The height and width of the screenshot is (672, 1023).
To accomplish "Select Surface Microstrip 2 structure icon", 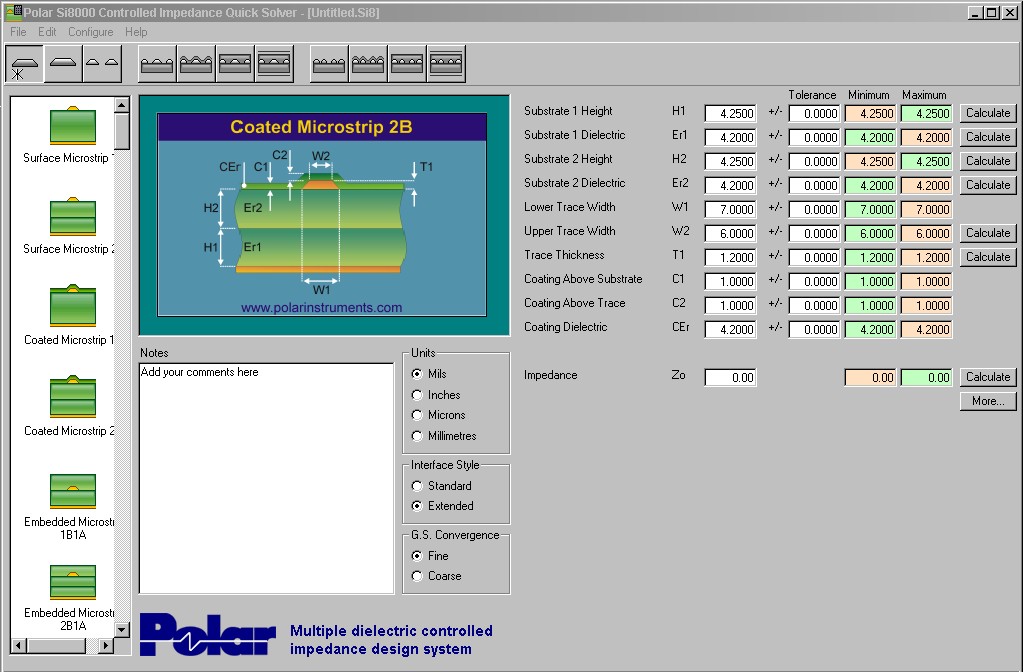I will point(72,217).
